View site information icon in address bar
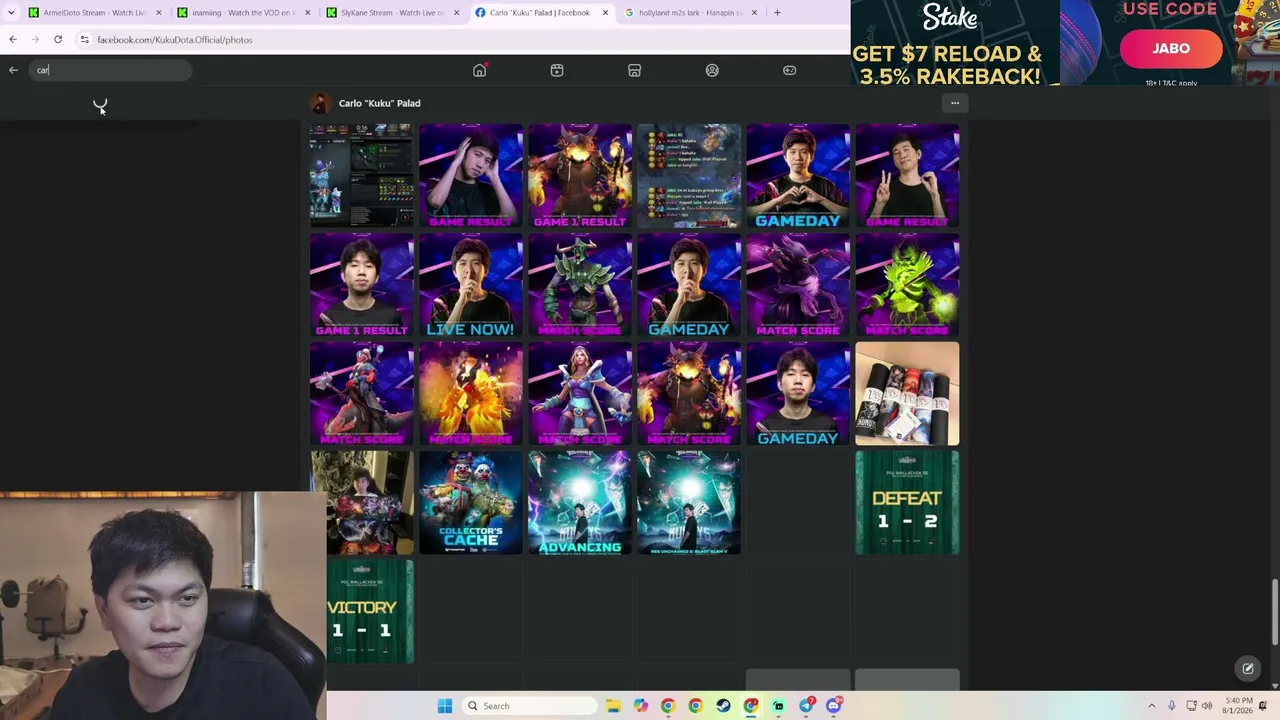 click(85, 39)
